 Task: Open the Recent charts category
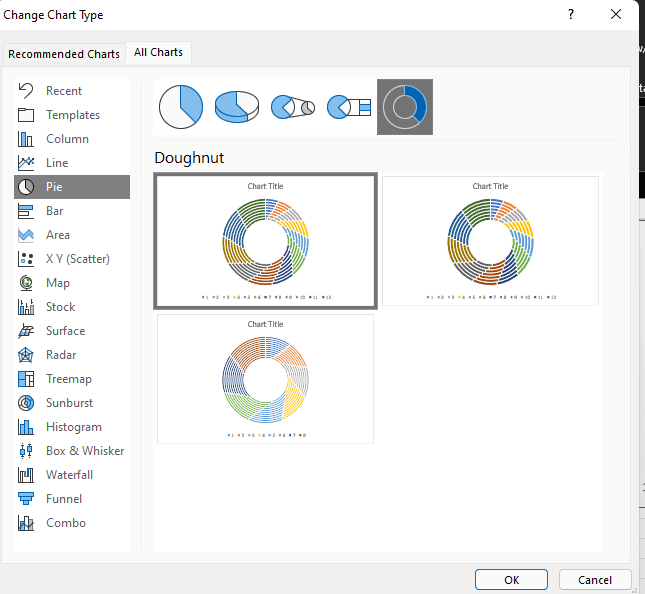(x=64, y=91)
